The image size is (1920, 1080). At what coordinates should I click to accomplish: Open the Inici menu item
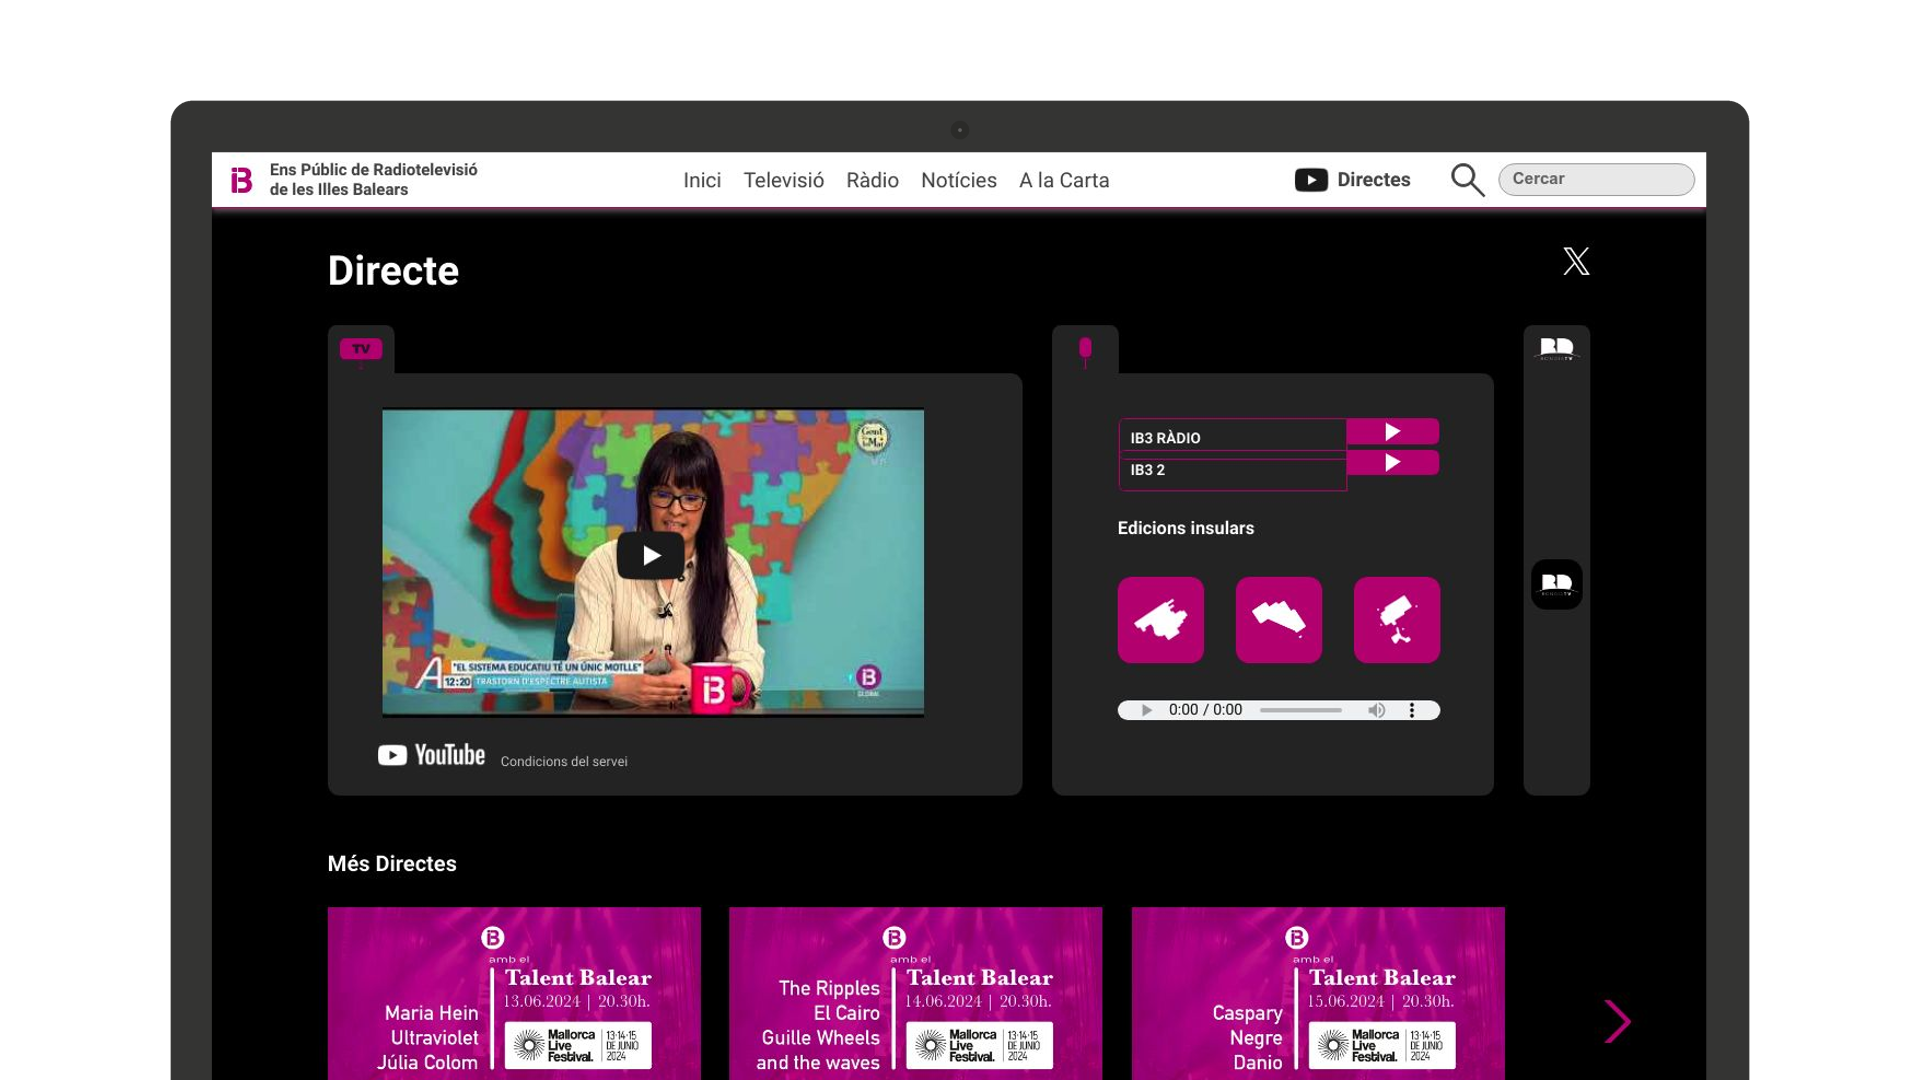pos(702,180)
